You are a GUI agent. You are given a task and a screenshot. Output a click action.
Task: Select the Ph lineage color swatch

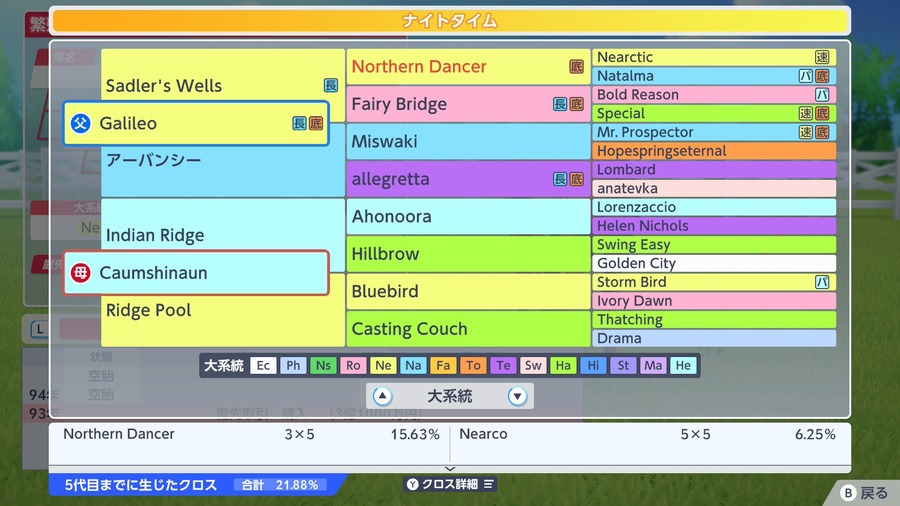[x=293, y=365]
